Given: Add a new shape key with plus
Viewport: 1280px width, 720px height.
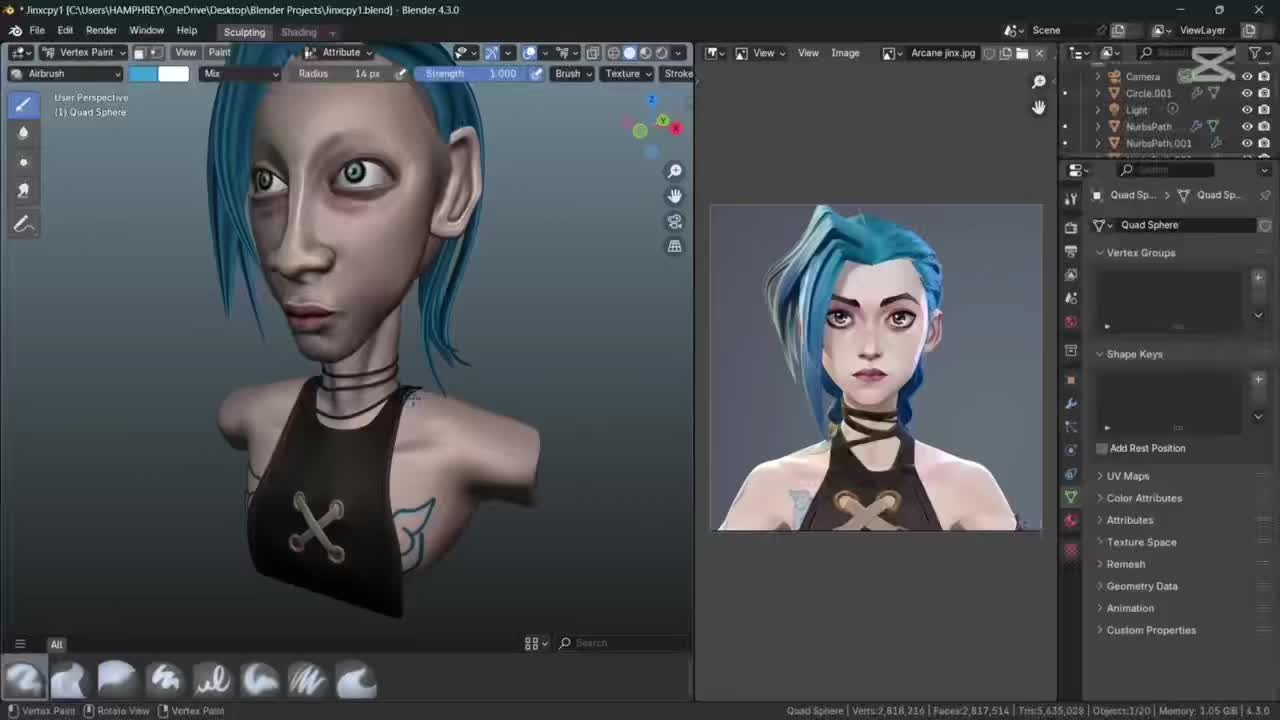Looking at the screenshot, I should [x=1258, y=379].
